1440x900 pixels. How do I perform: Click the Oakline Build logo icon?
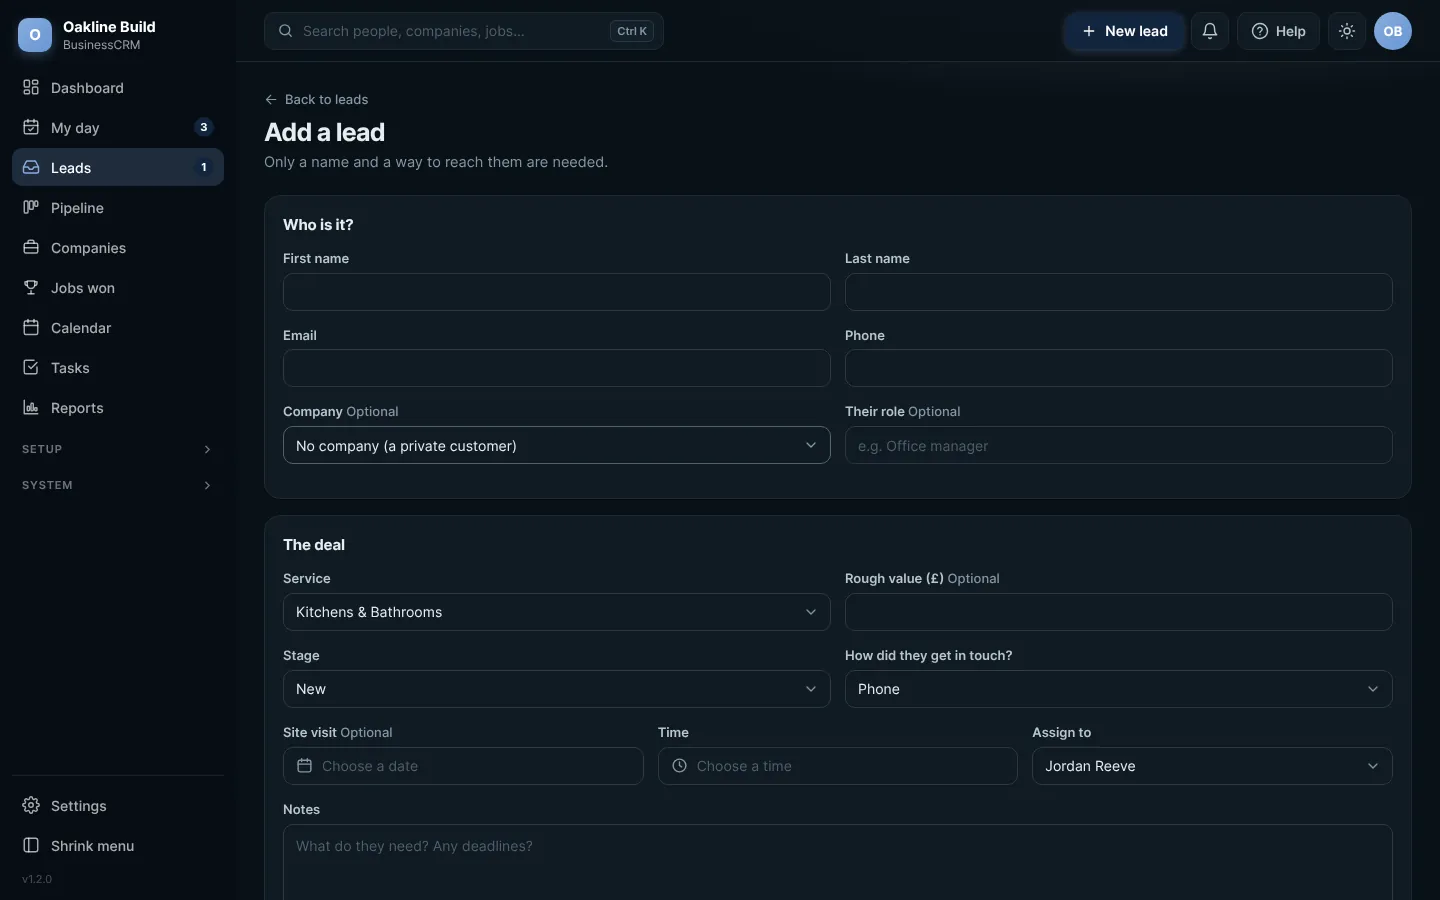pos(35,35)
